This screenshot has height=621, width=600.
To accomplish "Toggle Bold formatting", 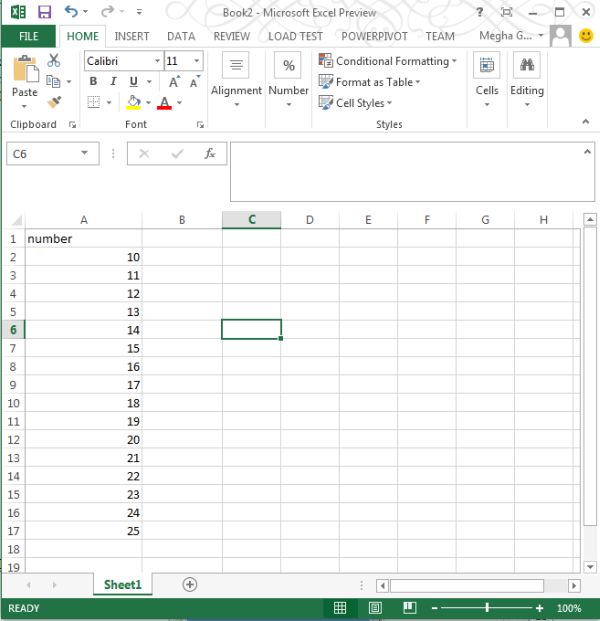I will click(93, 82).
